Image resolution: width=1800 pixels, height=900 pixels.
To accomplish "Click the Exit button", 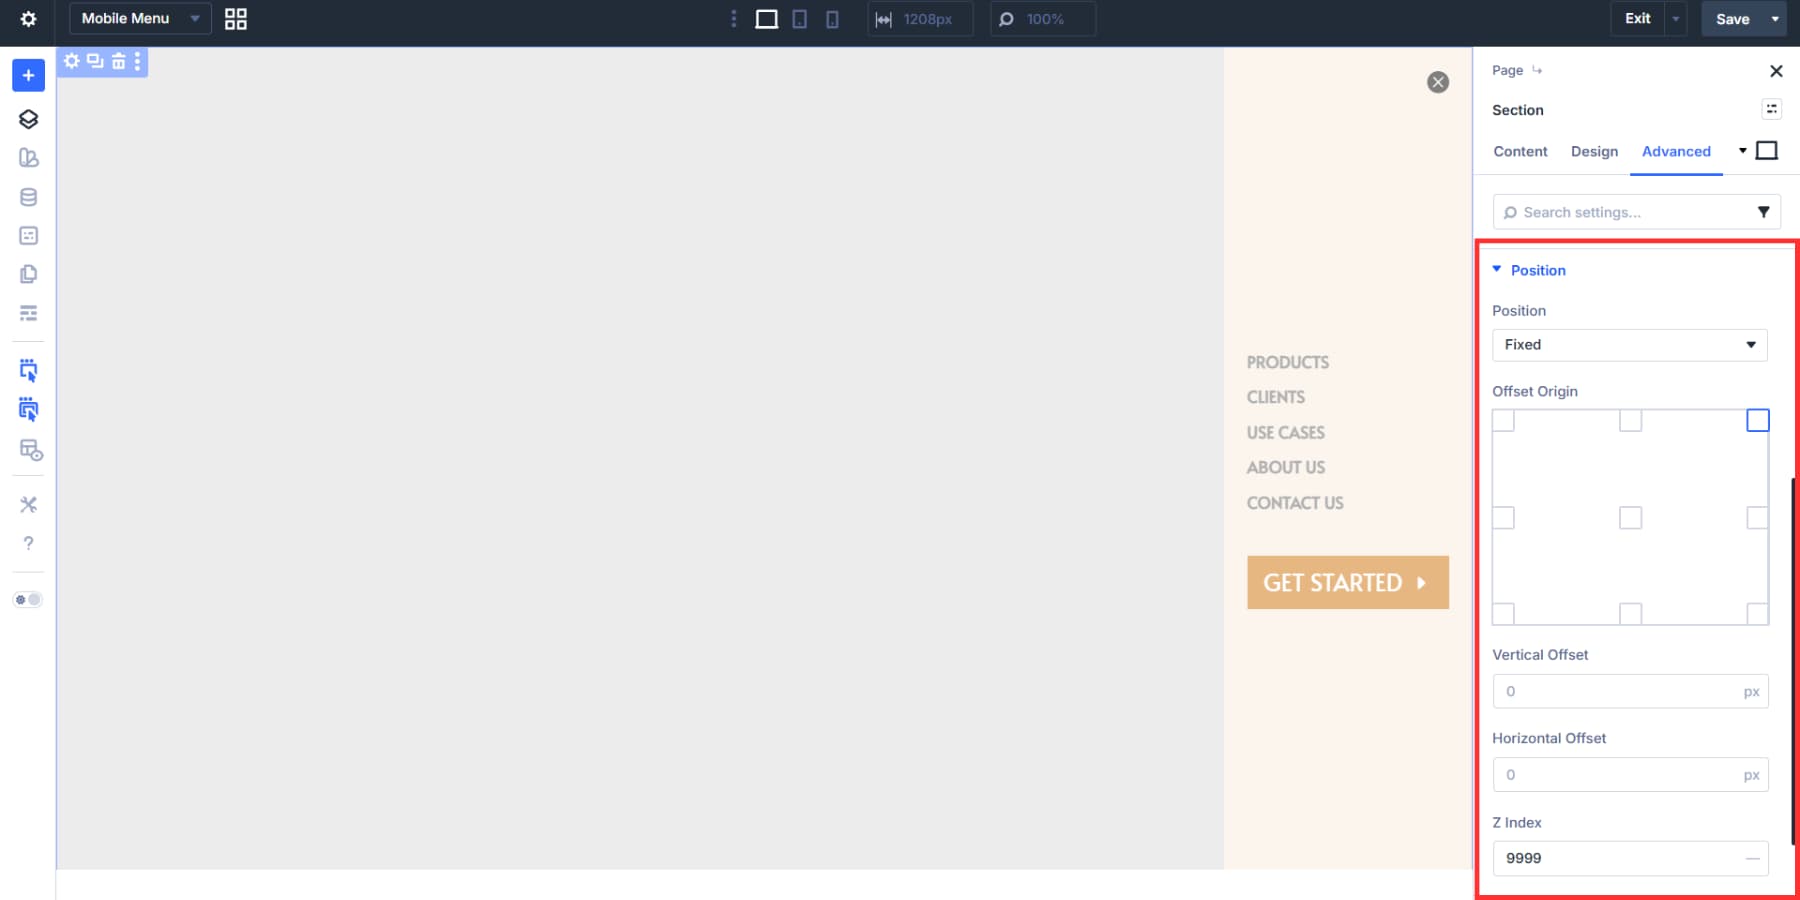I will click(1638, 17).
